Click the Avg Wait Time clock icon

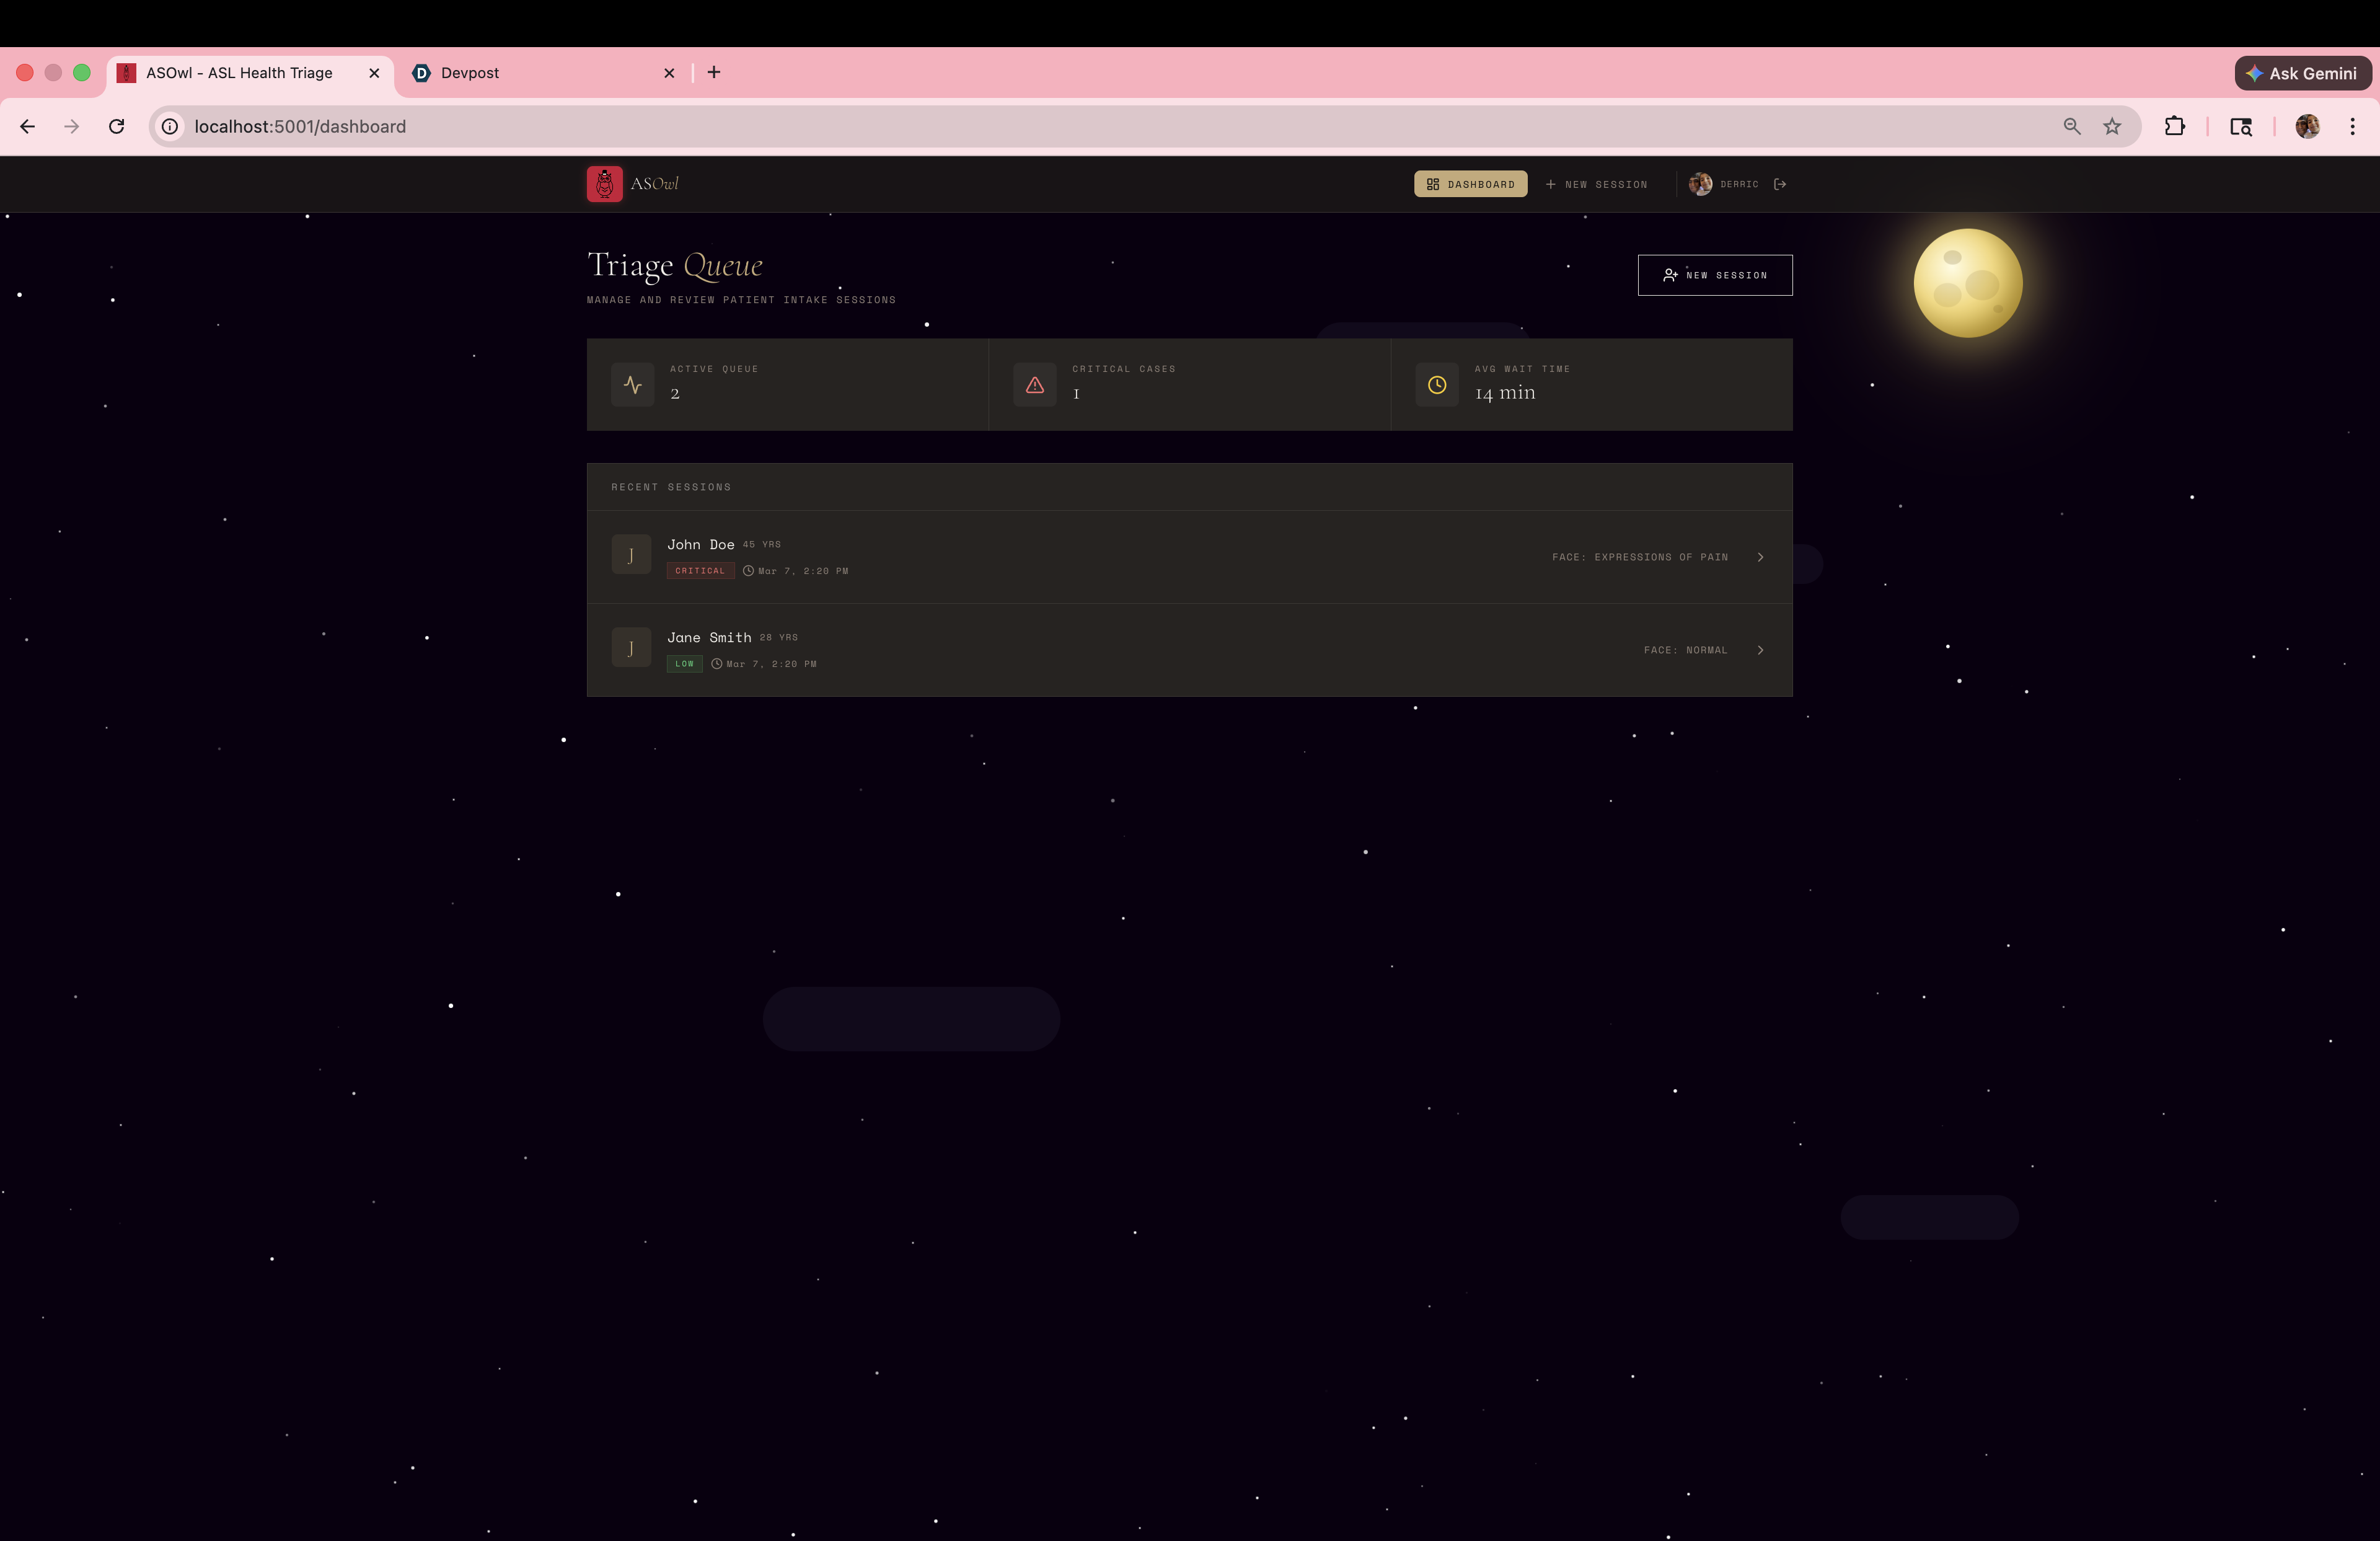coord(1436,385)
